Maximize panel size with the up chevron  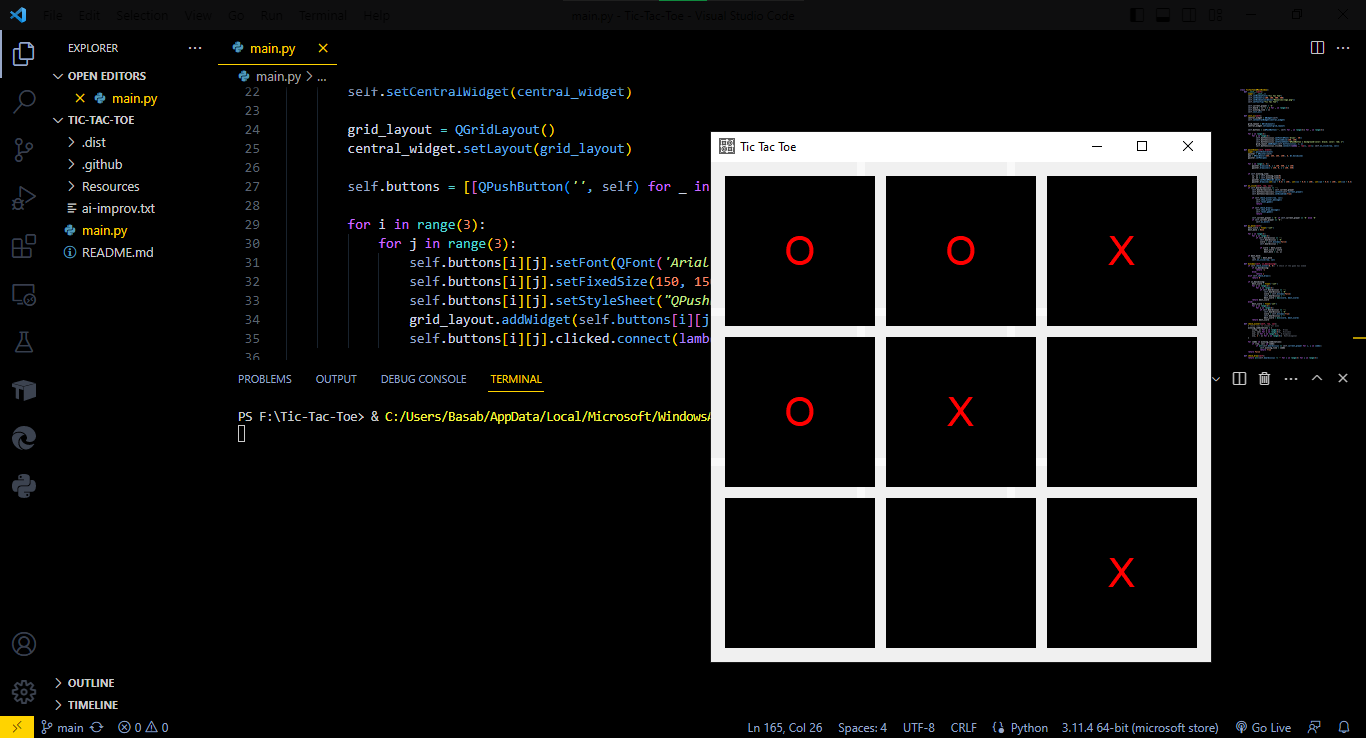[1317, 378]
